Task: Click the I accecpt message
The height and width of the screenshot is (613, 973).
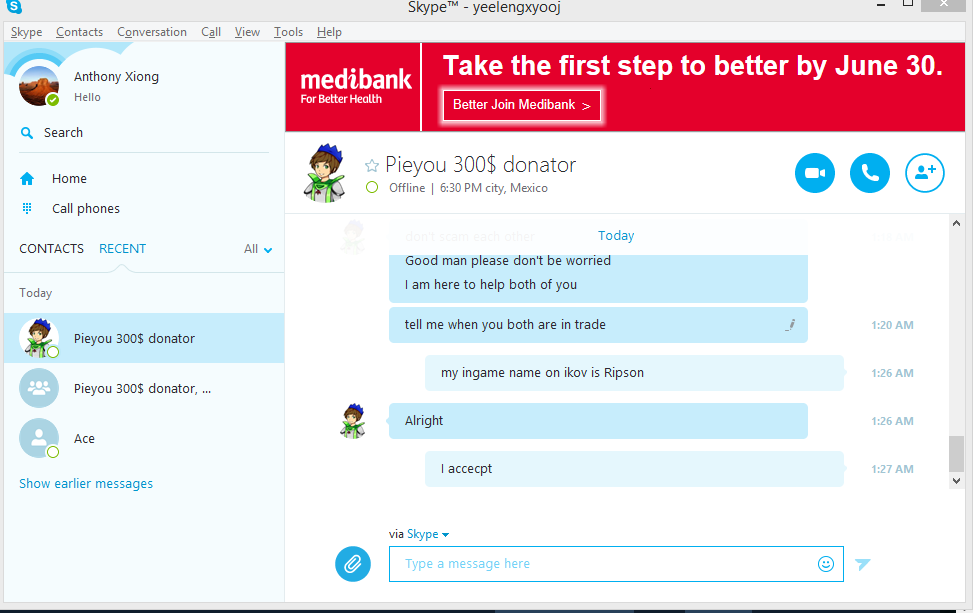Action: pyautogui.click(x=634, y=469)
